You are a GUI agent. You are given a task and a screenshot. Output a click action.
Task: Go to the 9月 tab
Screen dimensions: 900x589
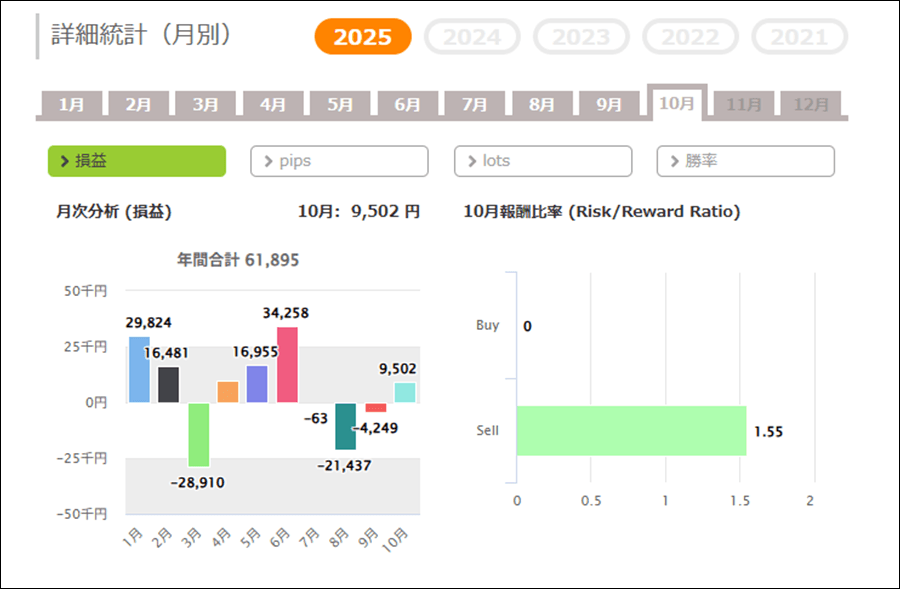click(x=609, y=104)
